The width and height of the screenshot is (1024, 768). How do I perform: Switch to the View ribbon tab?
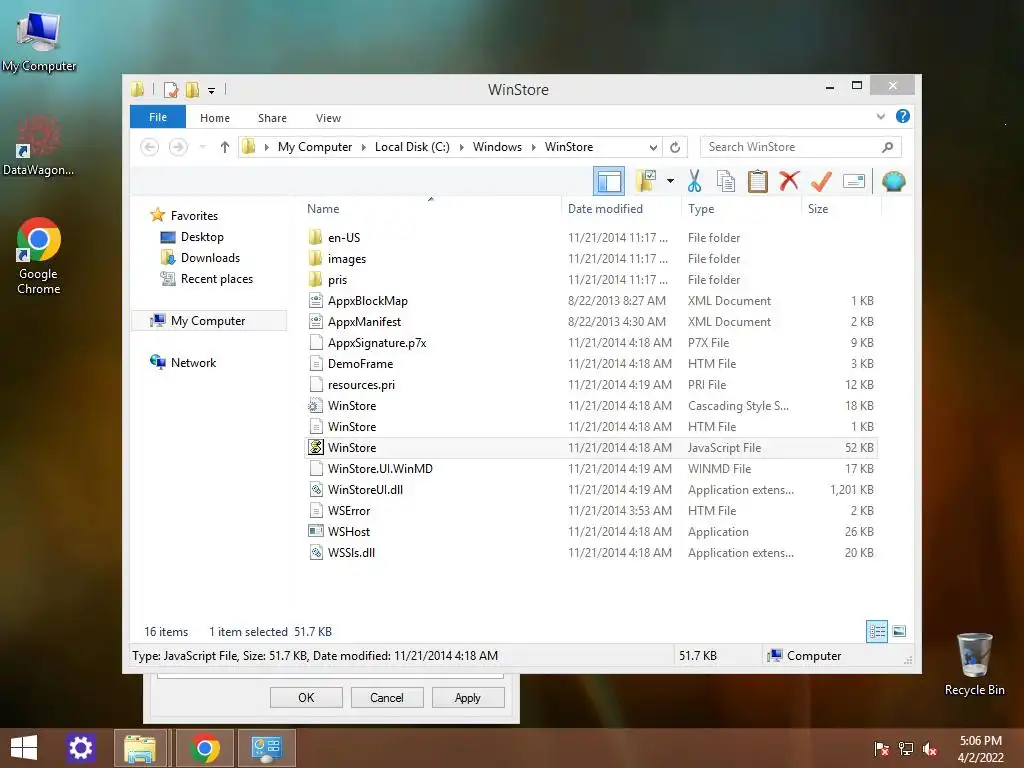328,118
